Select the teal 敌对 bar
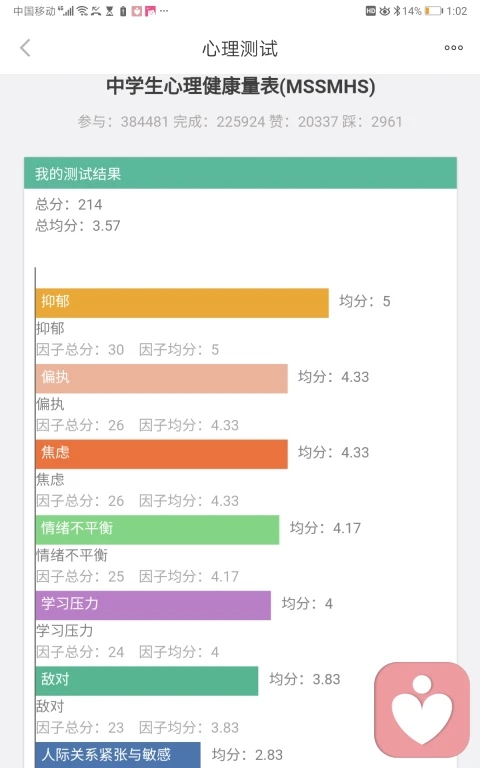Image resolution: width=480 pixels, height=768 pixels. 147,681
